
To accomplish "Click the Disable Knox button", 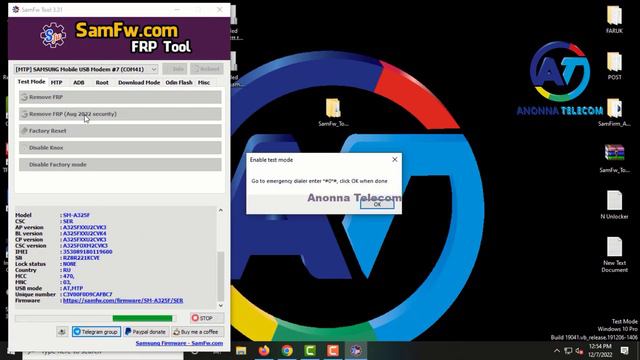I will pyautogui.click(x=120, y=148).
